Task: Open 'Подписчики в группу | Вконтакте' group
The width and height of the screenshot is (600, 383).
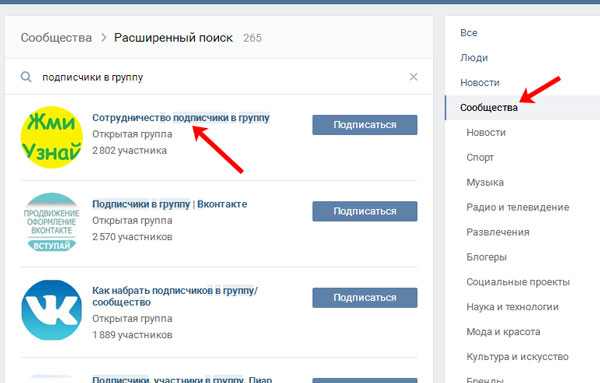Action: (170, 204)
